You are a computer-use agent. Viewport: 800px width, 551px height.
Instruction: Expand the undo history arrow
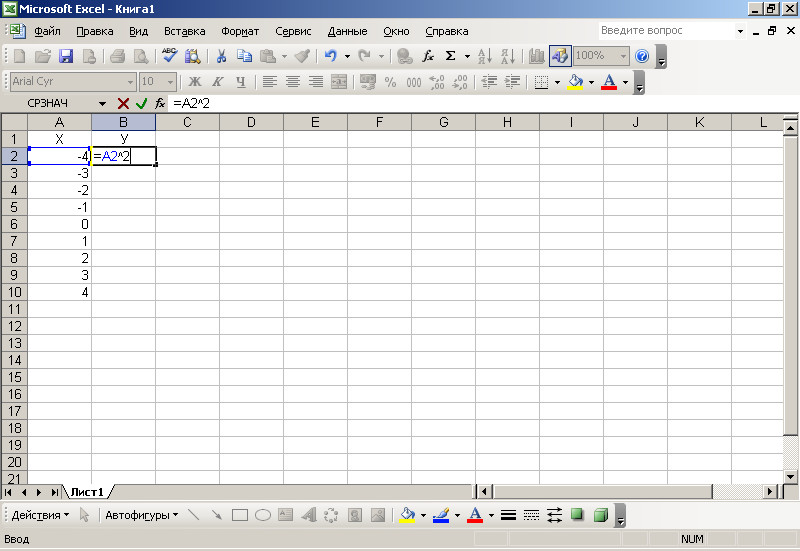click(x=347, y=56)
